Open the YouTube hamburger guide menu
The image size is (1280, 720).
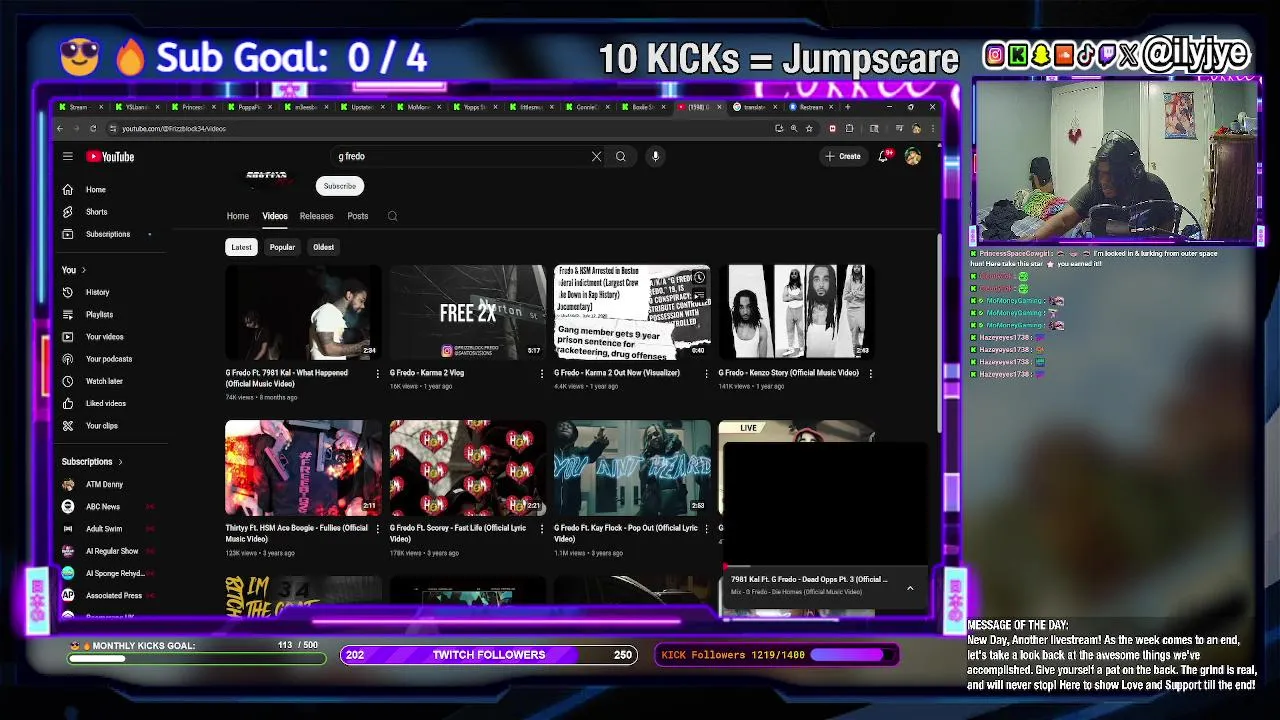coord(67,156)
